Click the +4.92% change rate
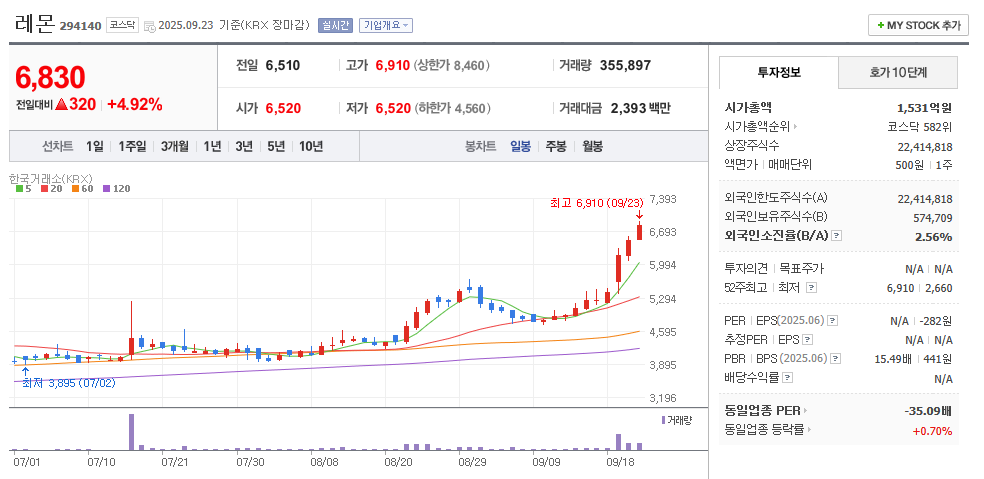 pos(135,105)
